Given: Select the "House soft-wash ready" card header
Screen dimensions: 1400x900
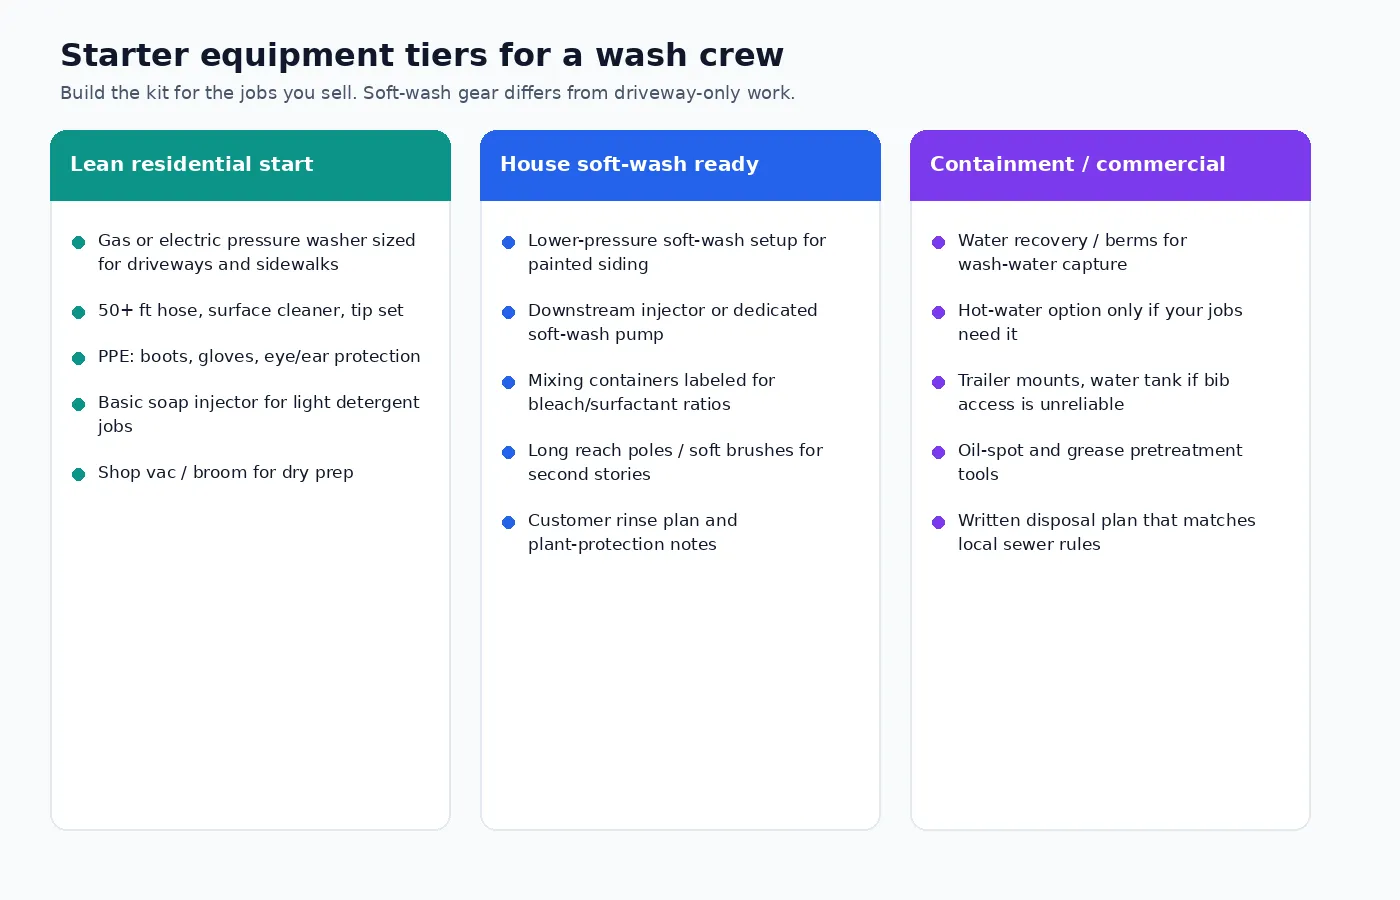Looking at the screenshot, I should tap(680, 165).
